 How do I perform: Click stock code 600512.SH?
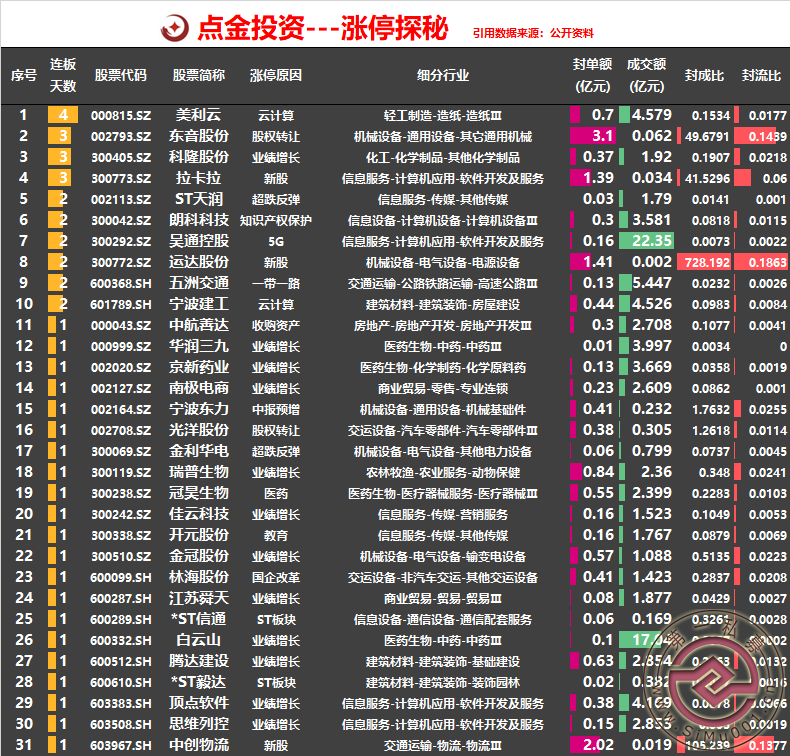pyautogui.click(x=121, y=661)
